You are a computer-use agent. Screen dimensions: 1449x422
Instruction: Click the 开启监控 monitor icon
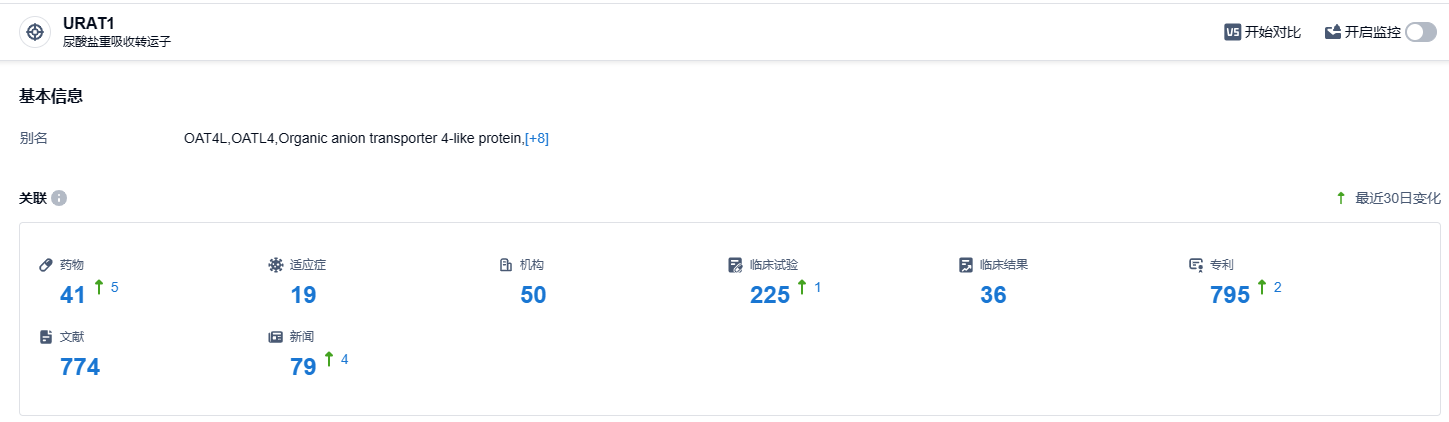click(x=1333, y=32)
